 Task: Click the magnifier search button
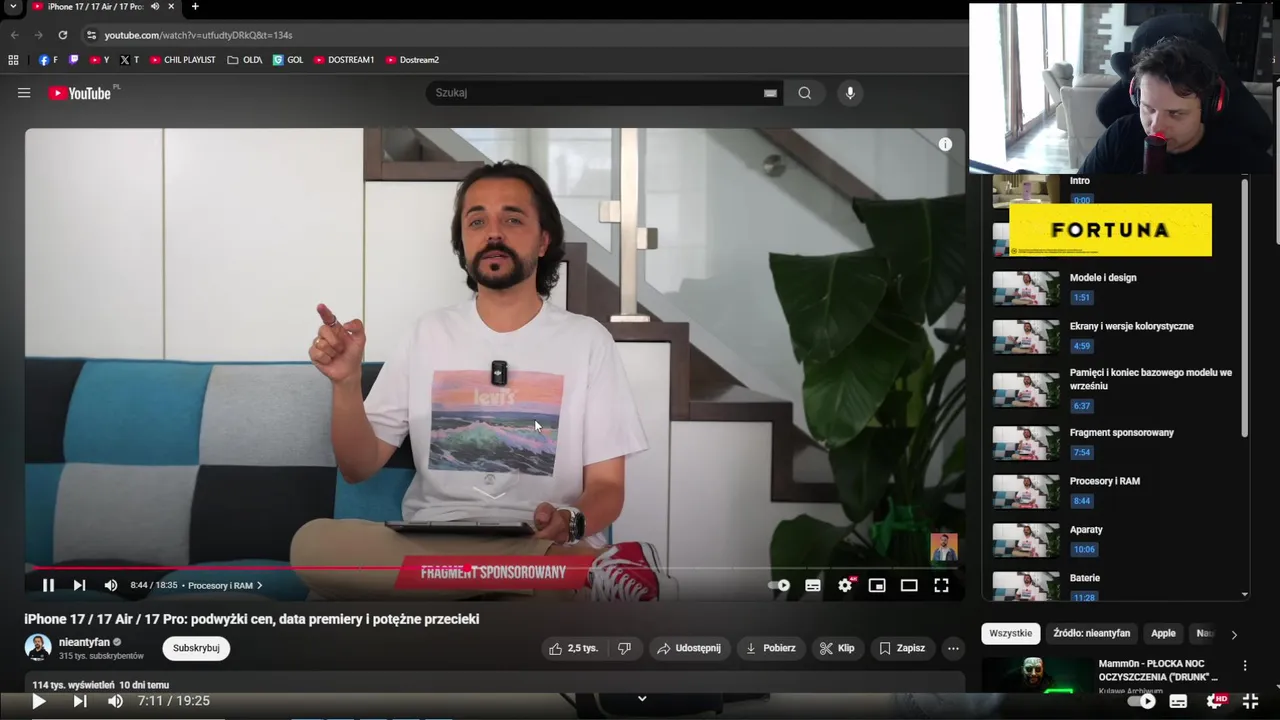[x=805, y=93]
